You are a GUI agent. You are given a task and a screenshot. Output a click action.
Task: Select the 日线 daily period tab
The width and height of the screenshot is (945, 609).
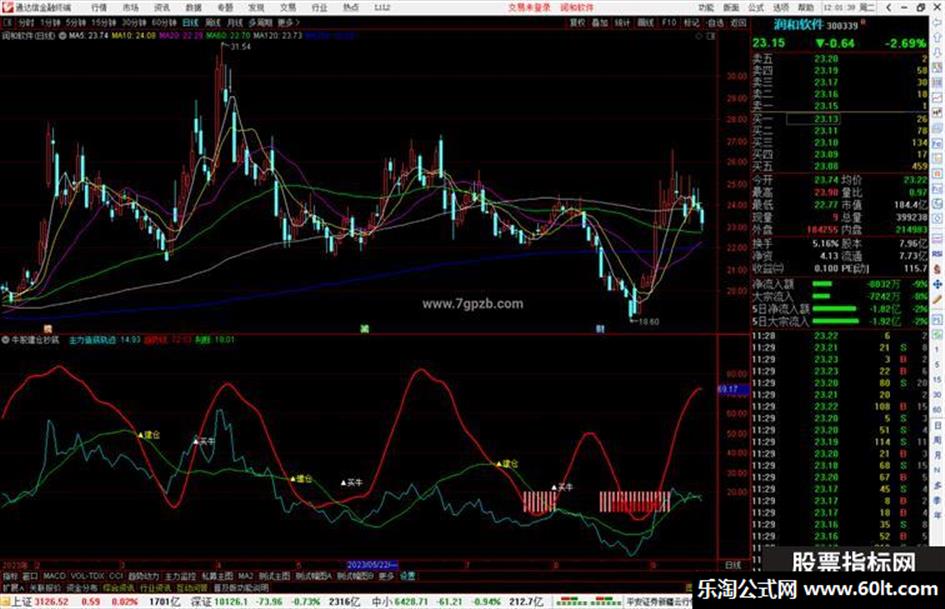click(x=190, y=22)
